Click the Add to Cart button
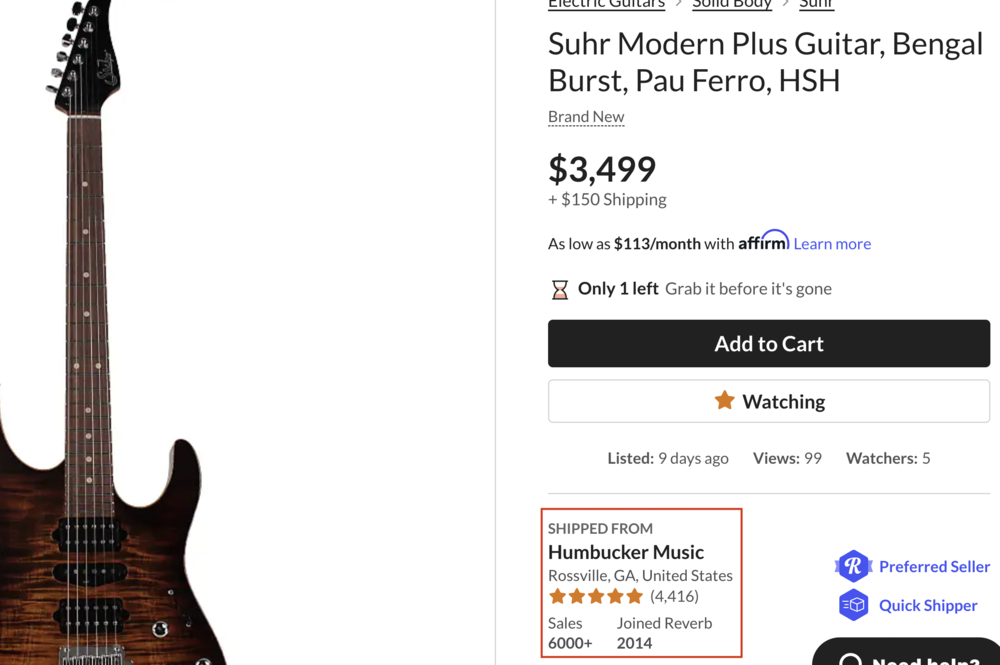This screenshot has width=1000, height=665. click(x=768, y=344)
